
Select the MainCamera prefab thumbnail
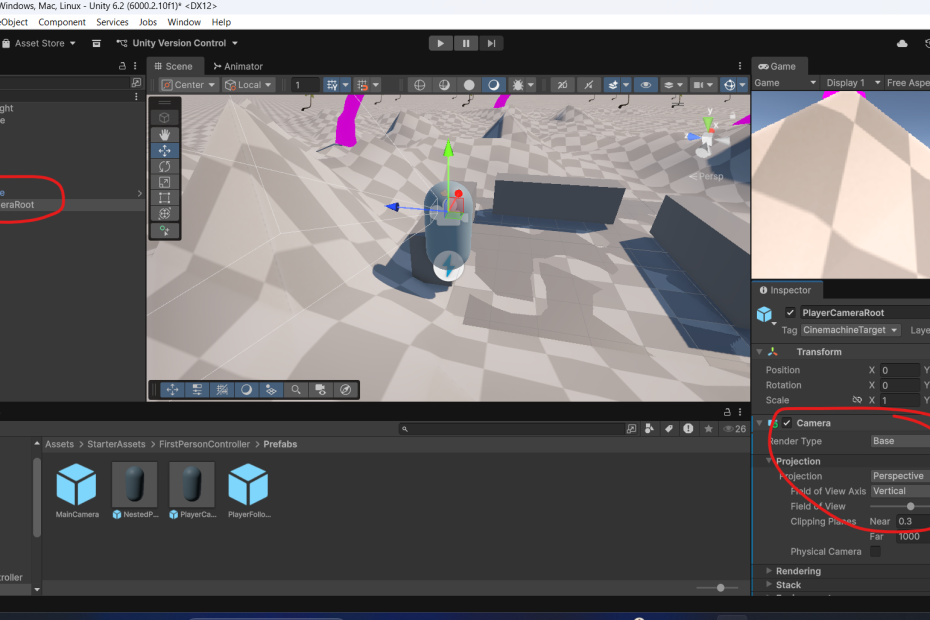coord(77,486)
